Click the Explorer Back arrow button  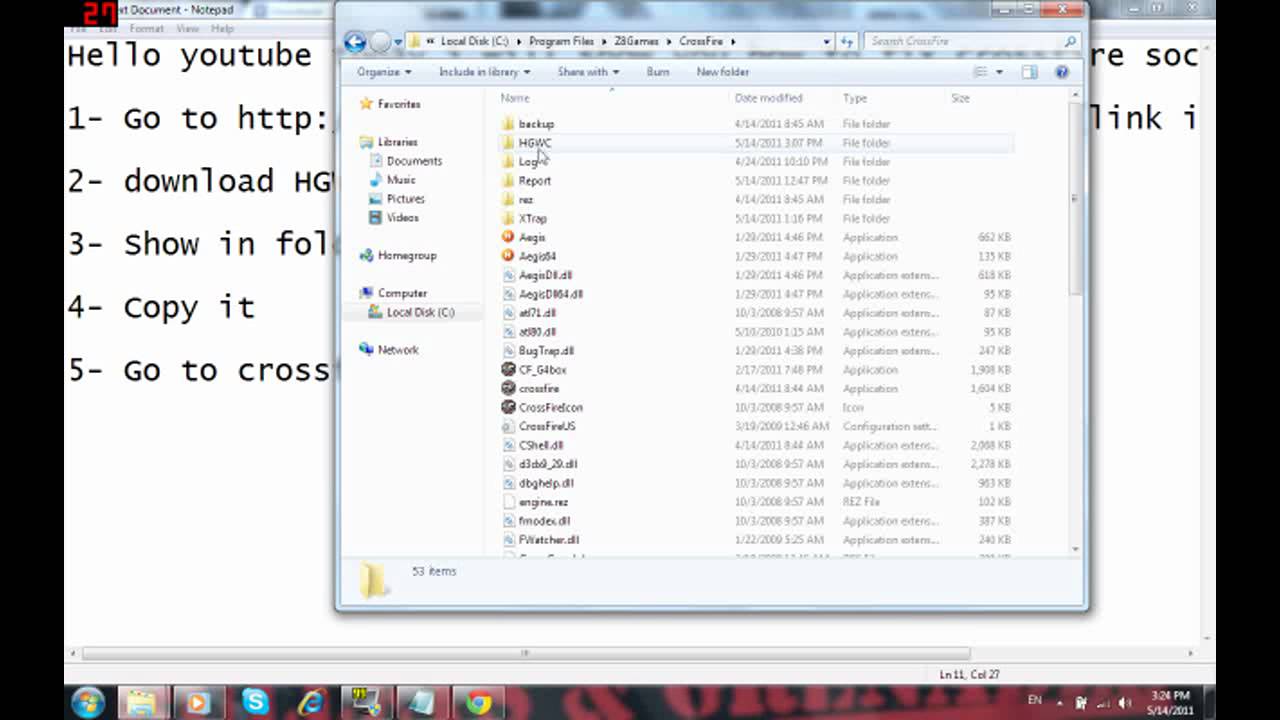click(354, 42)
